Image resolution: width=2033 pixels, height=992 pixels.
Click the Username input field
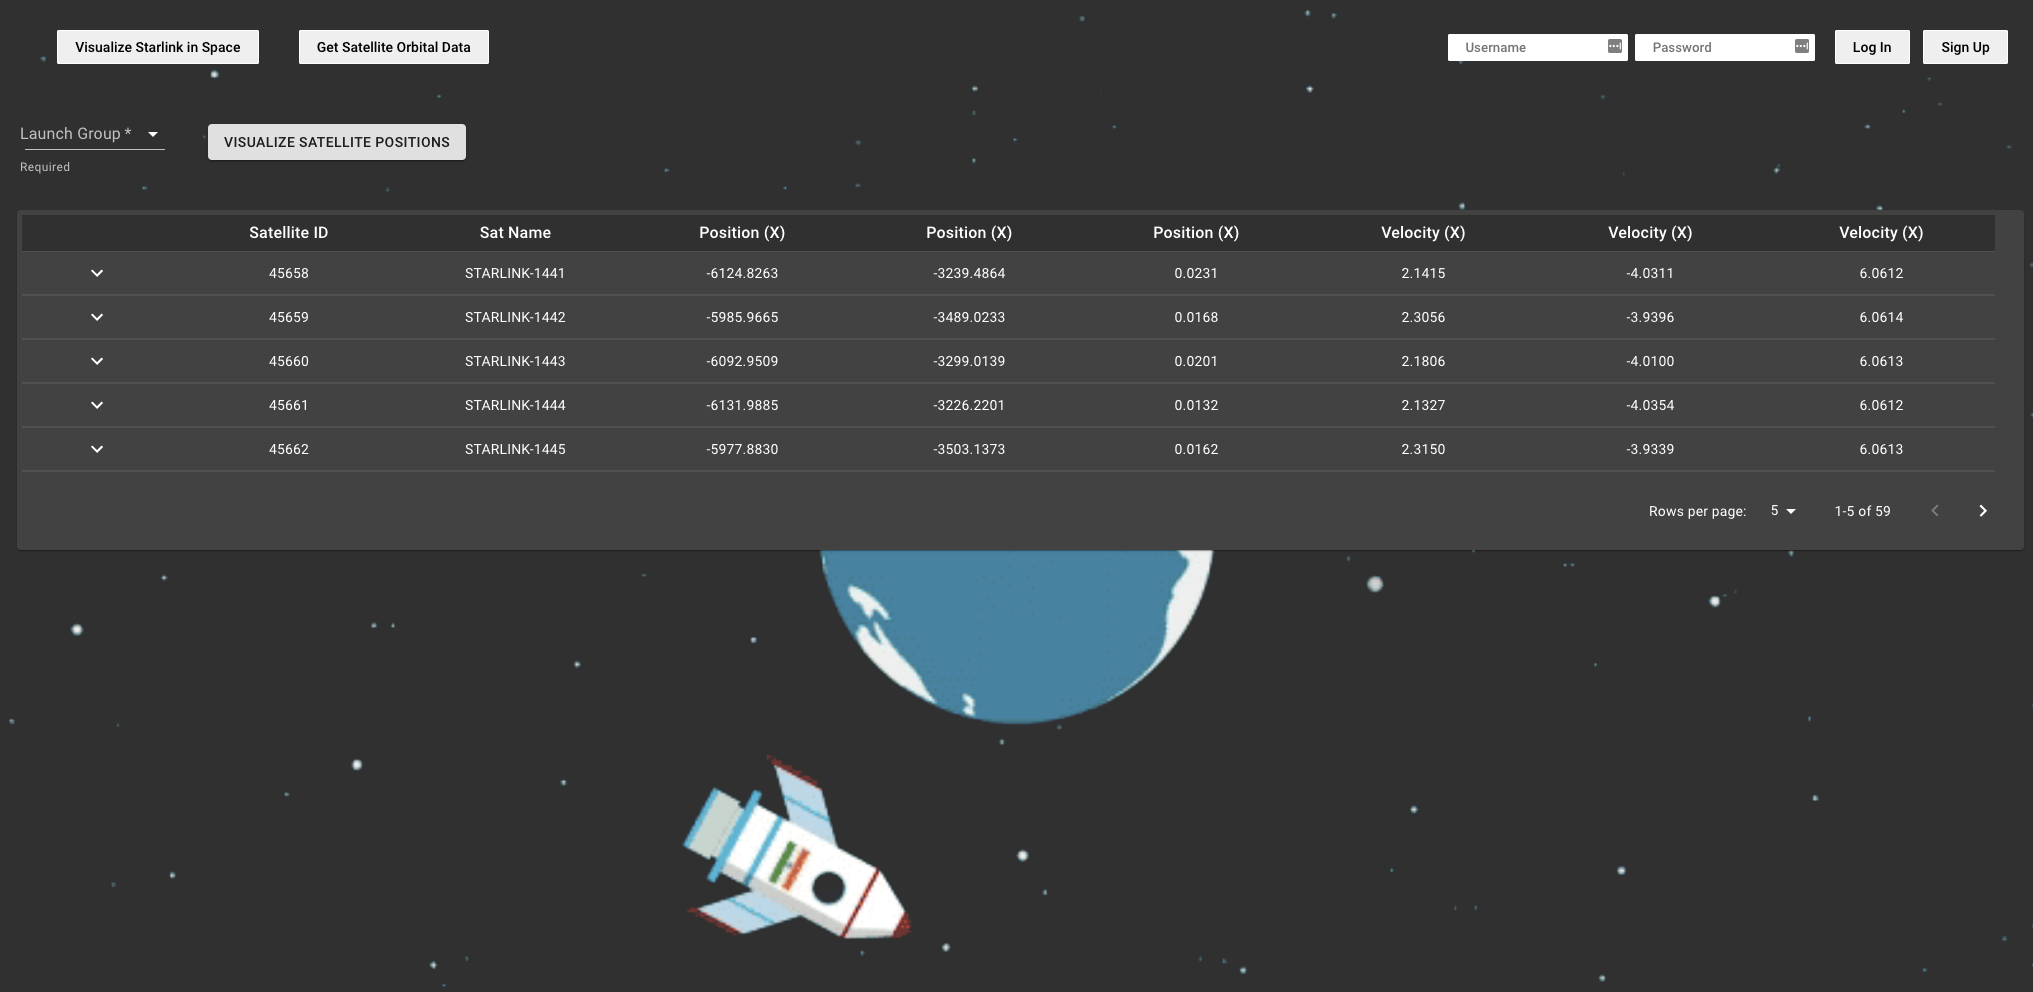[1530, 46]
